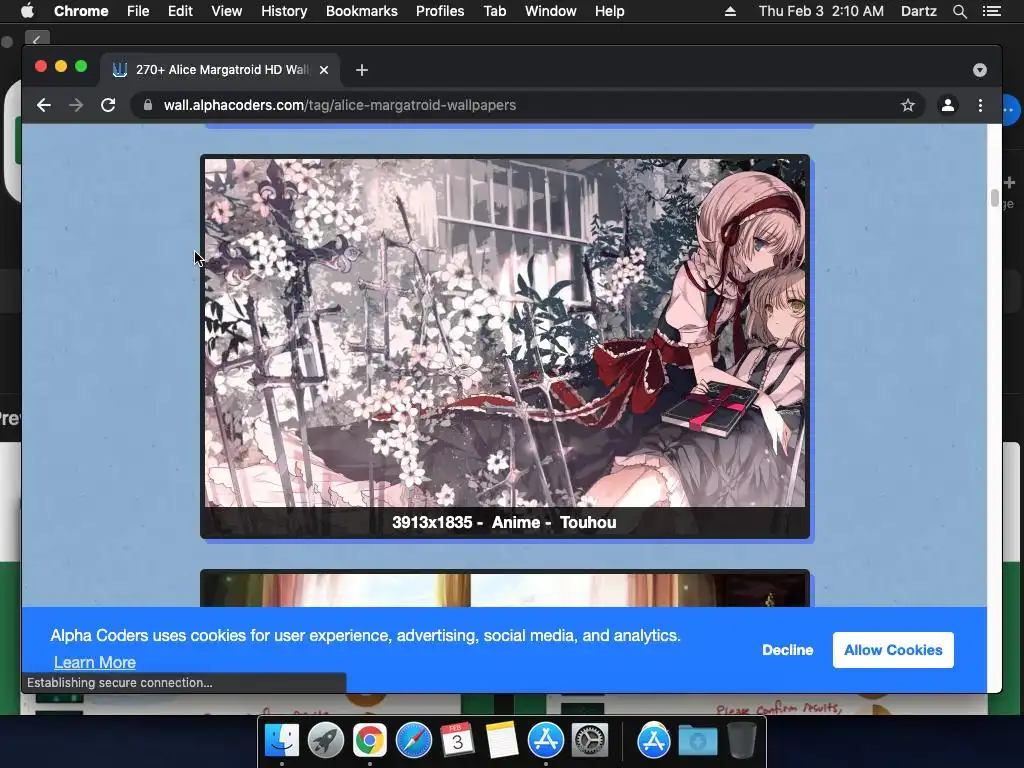Open the History menu

284,11
